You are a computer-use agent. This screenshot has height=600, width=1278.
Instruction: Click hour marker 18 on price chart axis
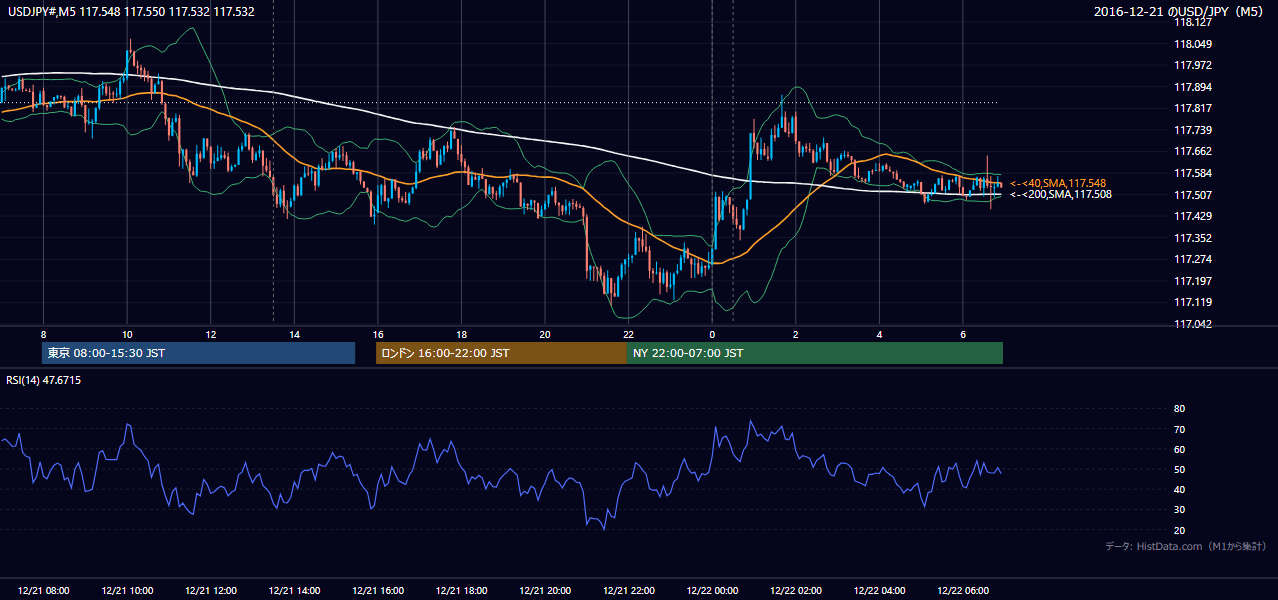pyautogui.click(x=461, y=333)
